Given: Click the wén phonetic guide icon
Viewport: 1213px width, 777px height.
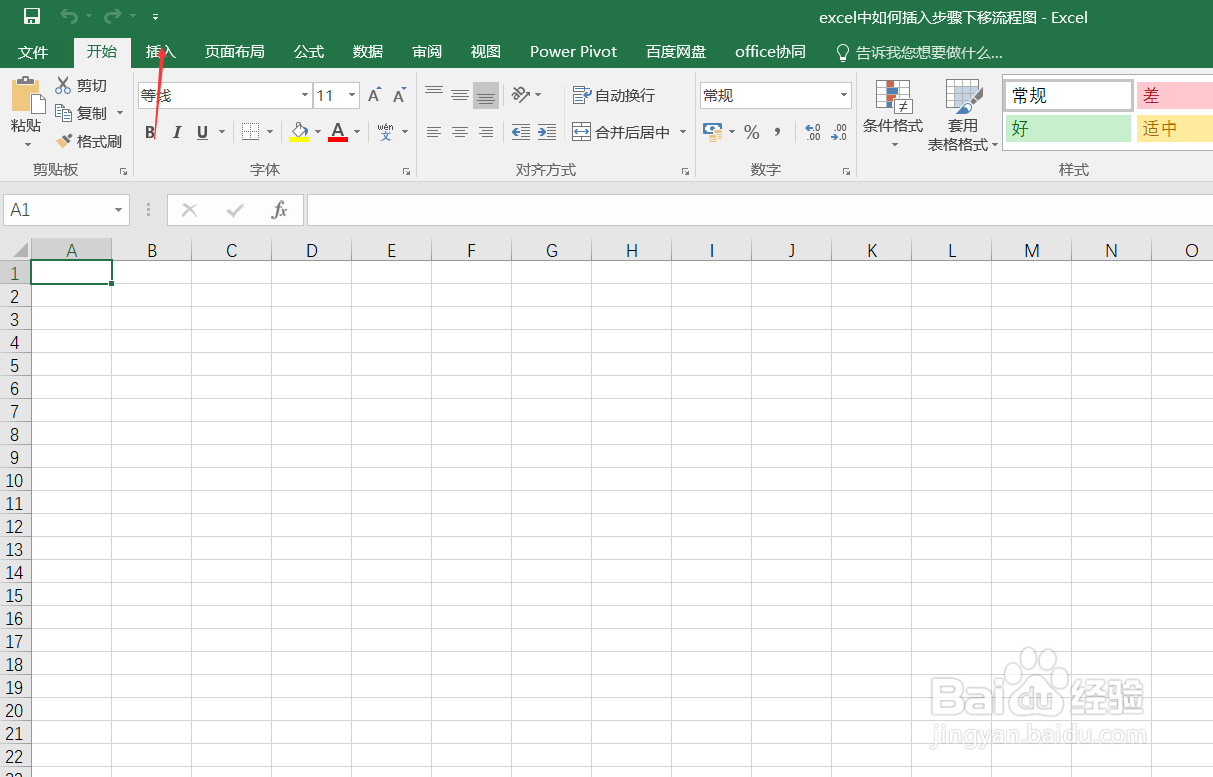Looking at the screenshot, I should [x=386, y=132].
